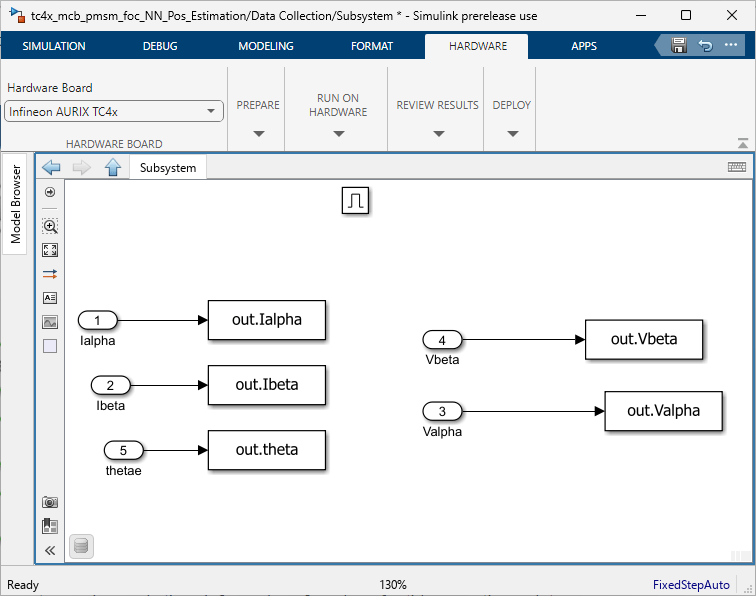Select the out.Ibeta To Workspace block
This screenshot has width=756, height=596.
coord(267,385)
